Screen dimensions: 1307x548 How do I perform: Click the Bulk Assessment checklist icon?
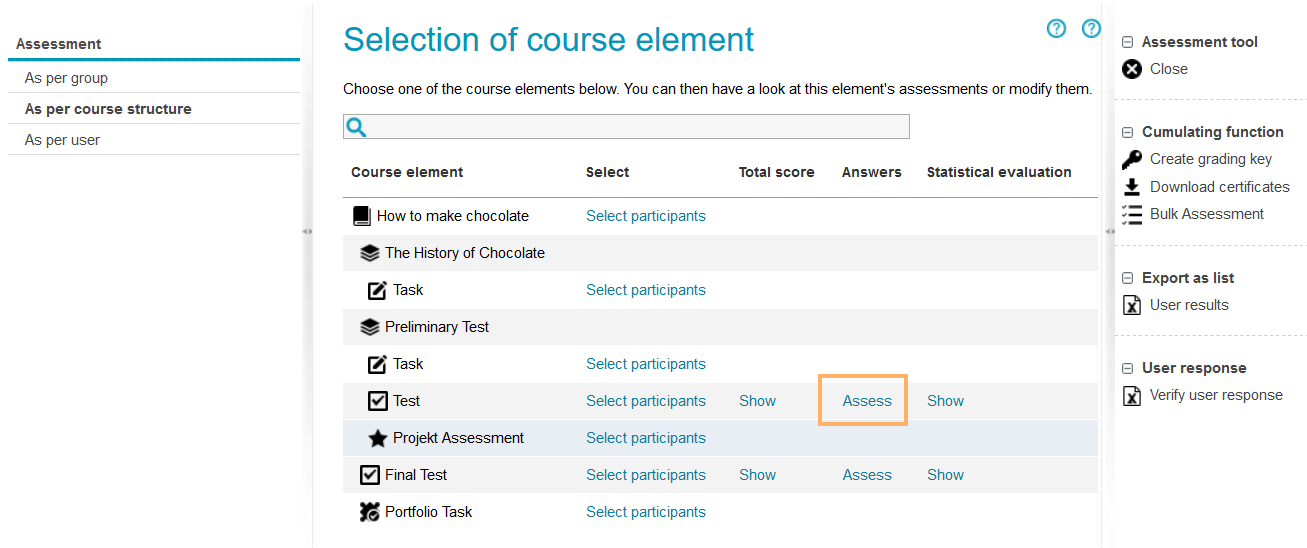[x=1131, y=214]
